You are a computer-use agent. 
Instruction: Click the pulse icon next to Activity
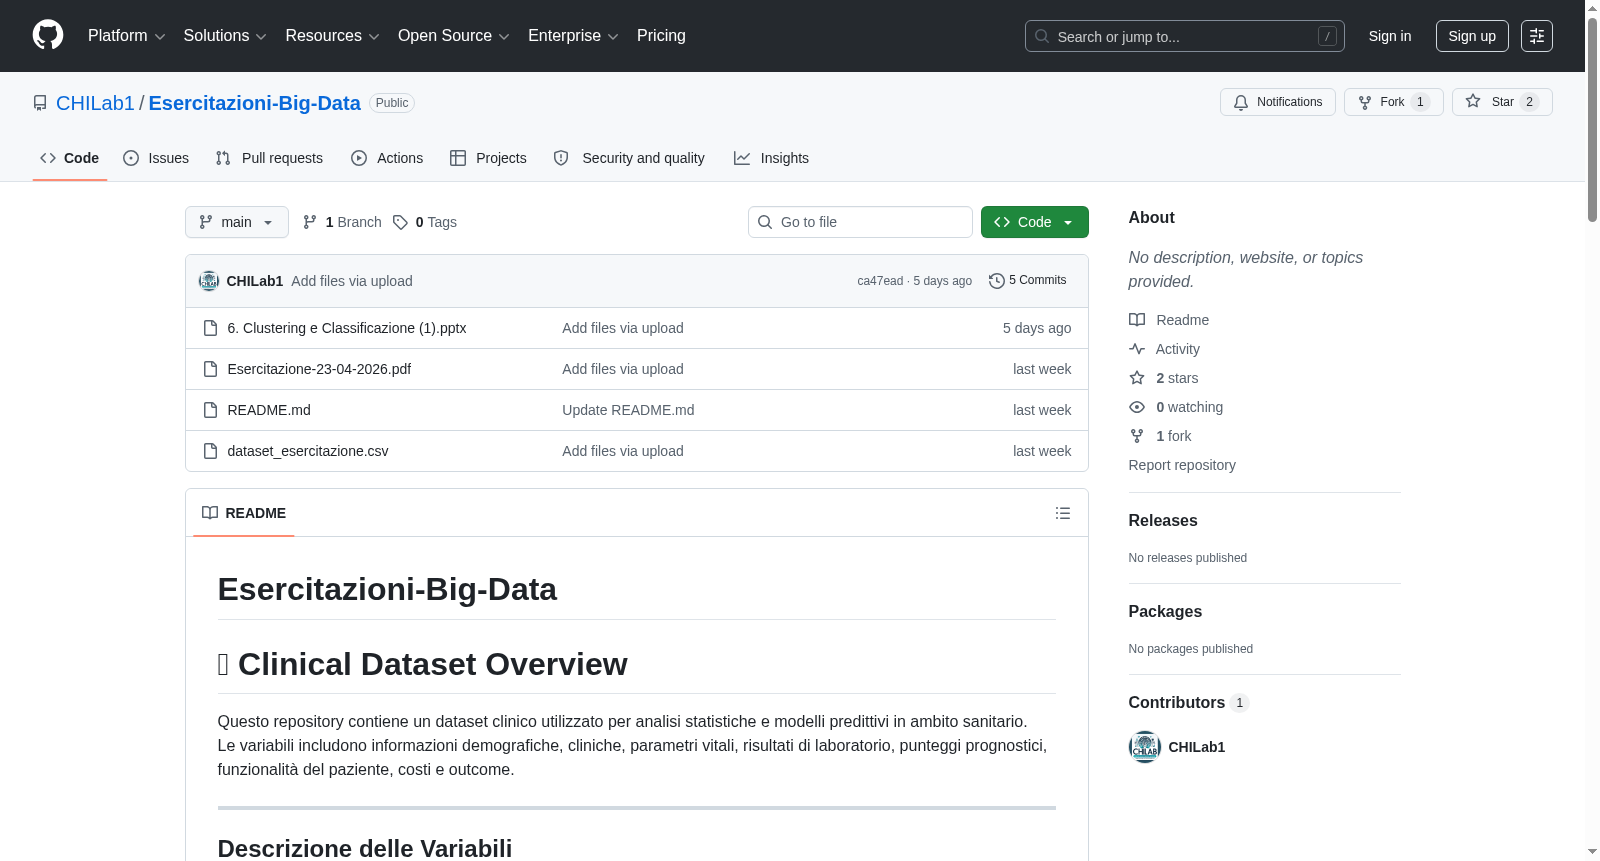click(x=1137, y=349)
